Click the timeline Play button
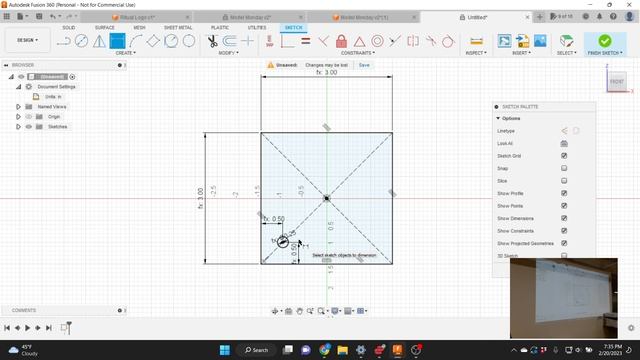This screenshot has width=640, height=360. [x=27, y=328]
